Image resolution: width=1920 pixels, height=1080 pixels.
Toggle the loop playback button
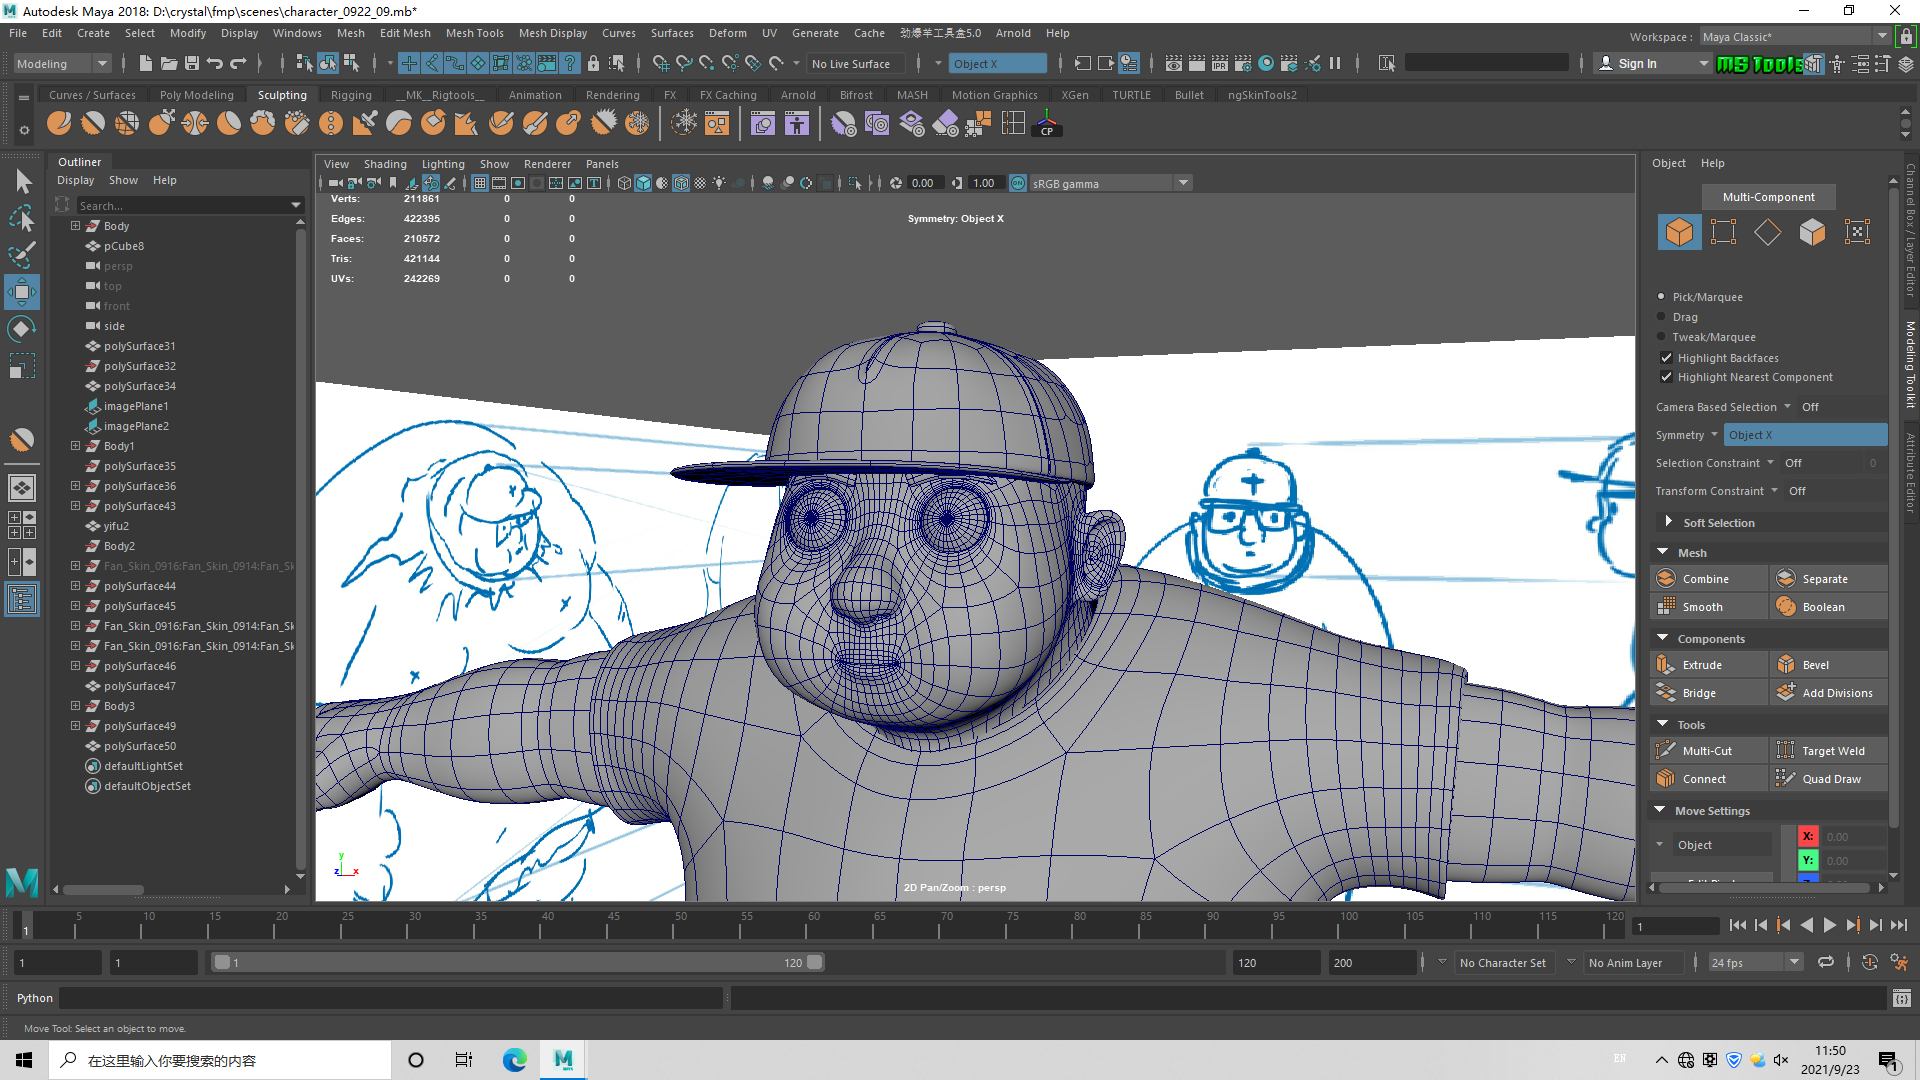1826,962
